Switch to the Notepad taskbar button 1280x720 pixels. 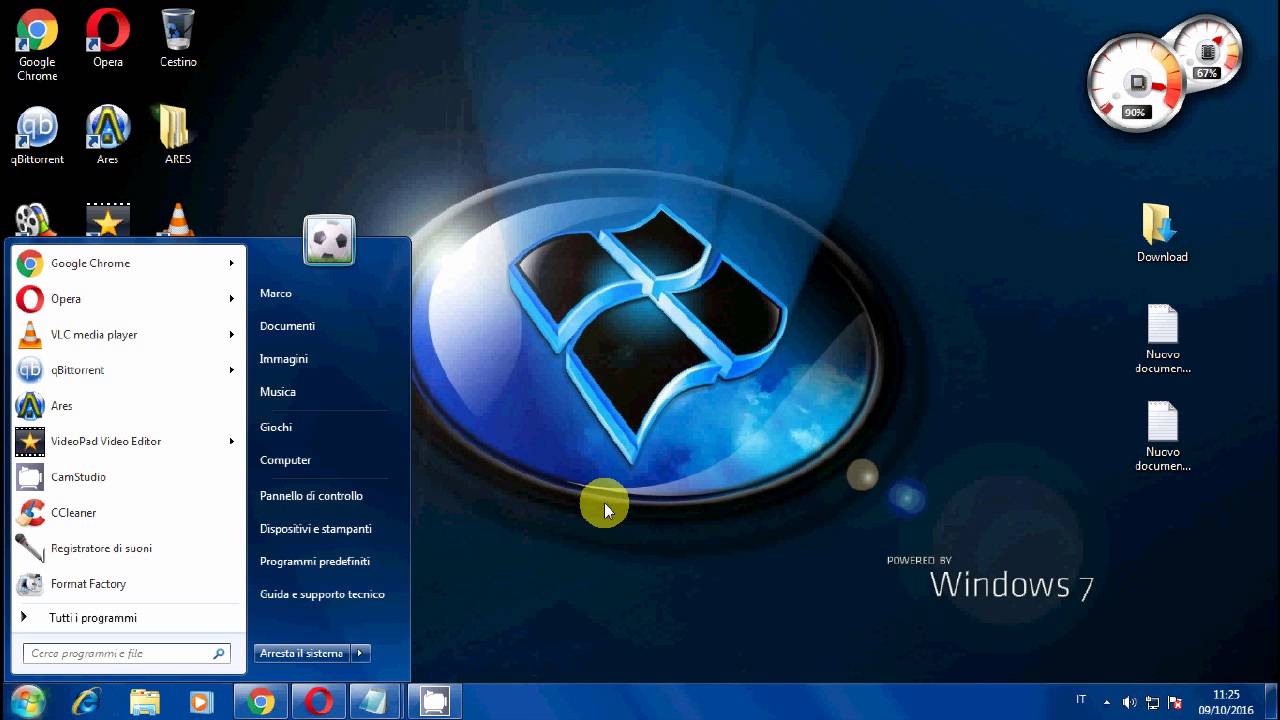pos(377,701)
